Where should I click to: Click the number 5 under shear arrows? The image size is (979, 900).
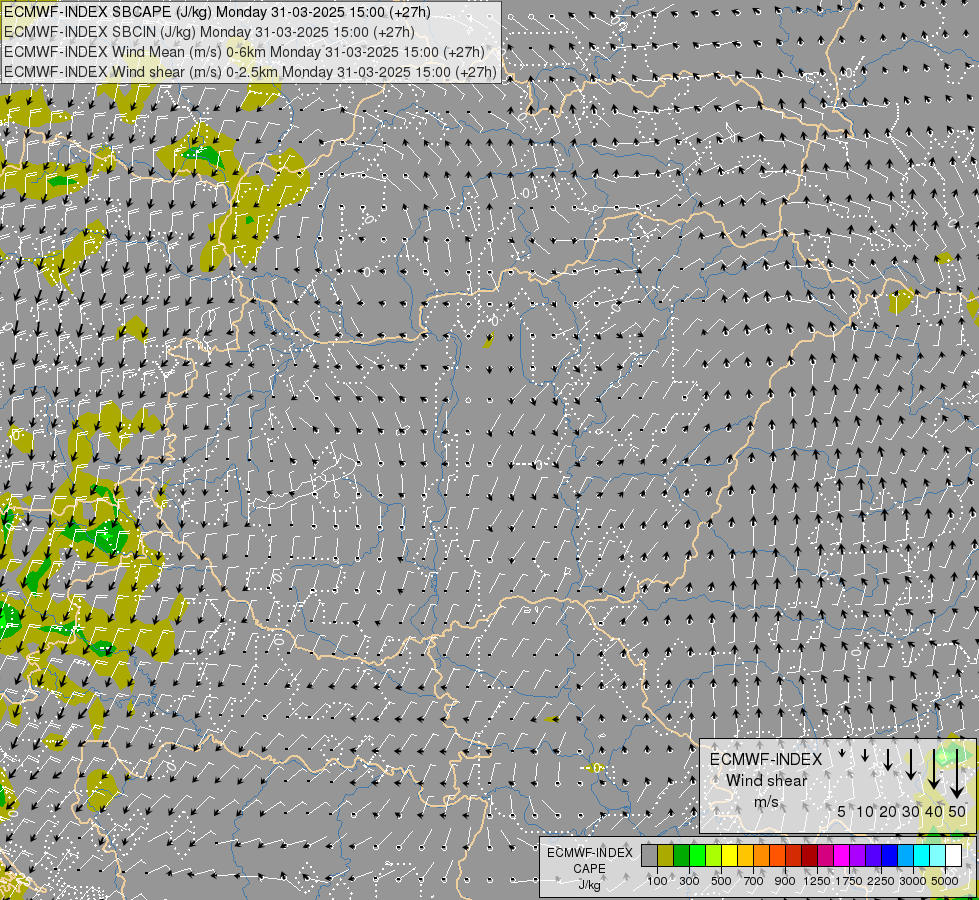(x=842, y=811)
